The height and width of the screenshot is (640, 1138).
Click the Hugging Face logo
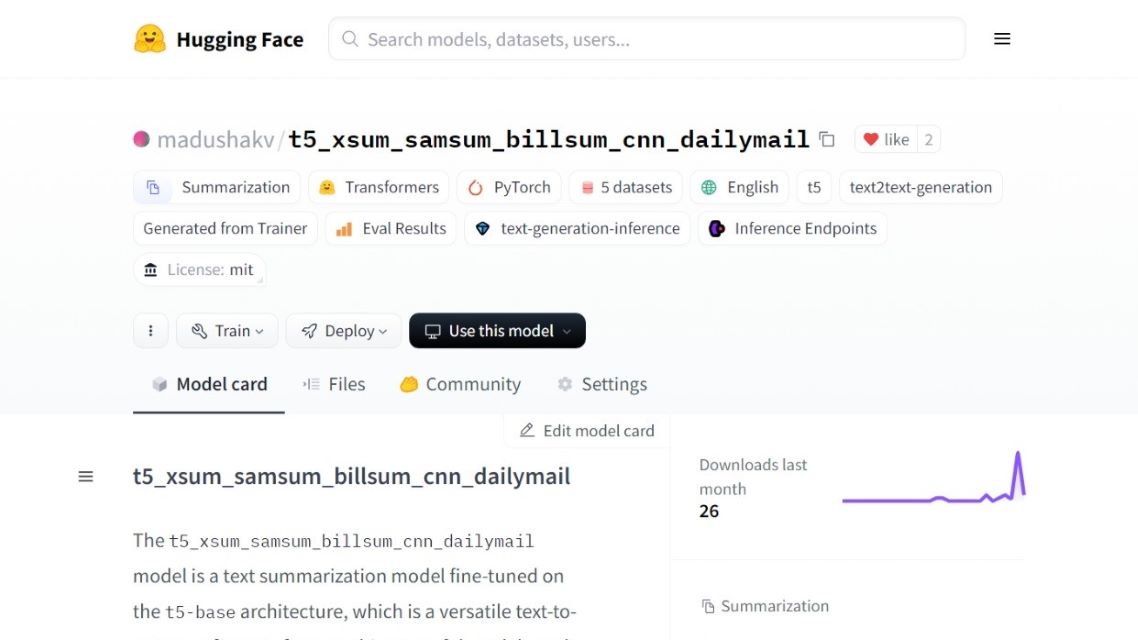pyautogui.click(x=218, y=39)
